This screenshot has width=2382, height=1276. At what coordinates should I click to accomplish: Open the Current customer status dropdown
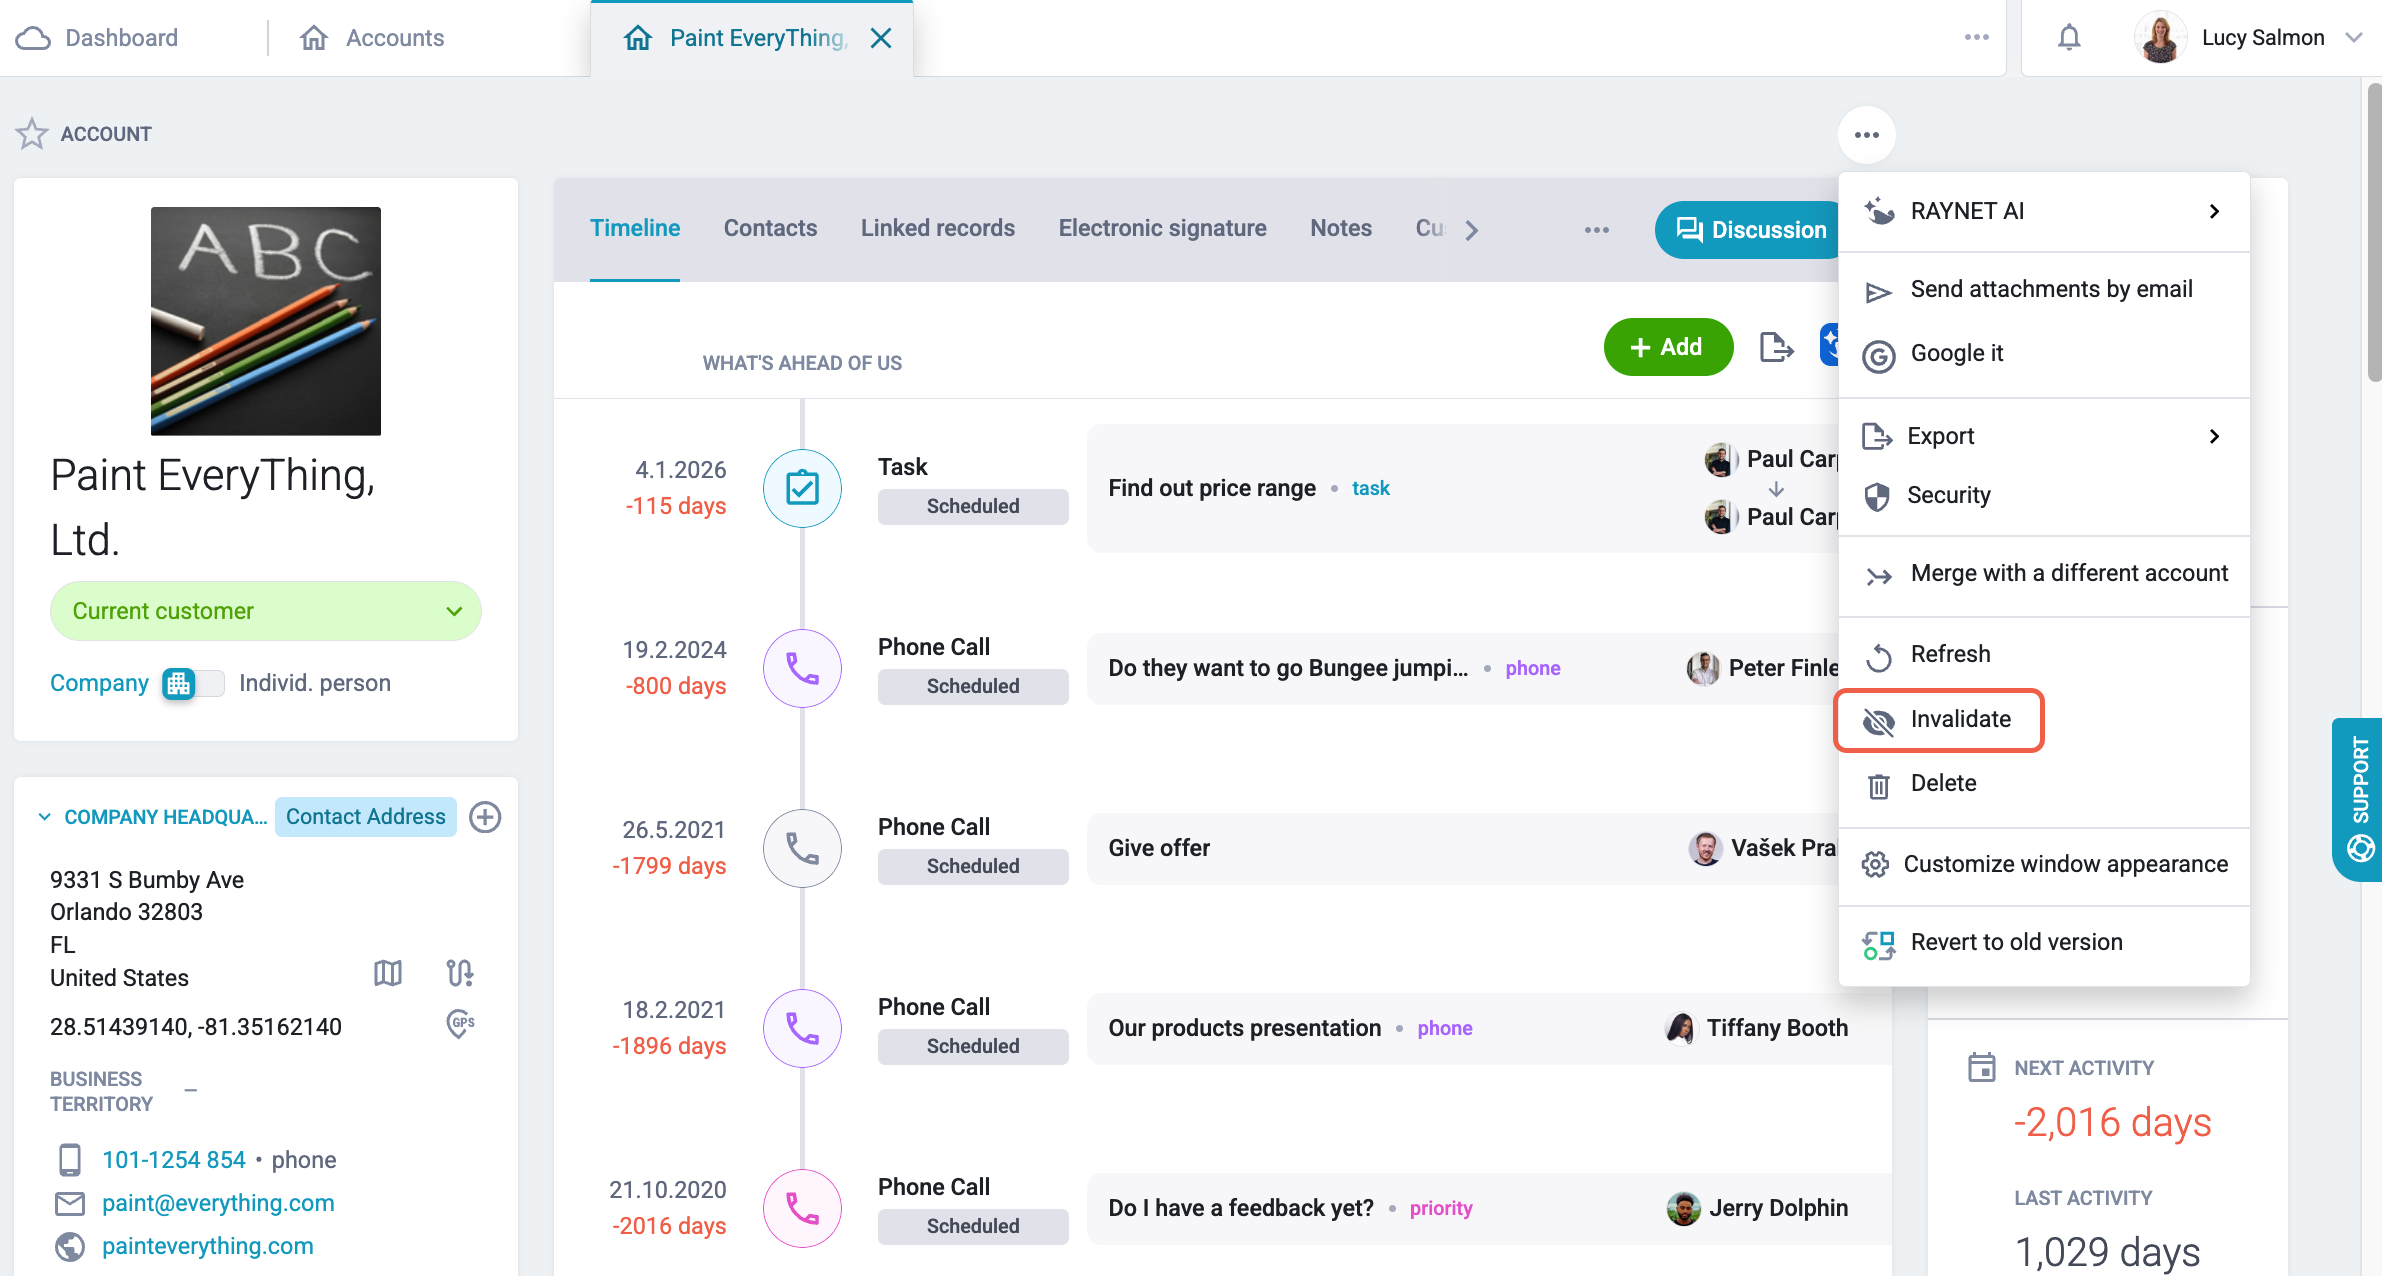pyautogui.click(x=266, y=611)
